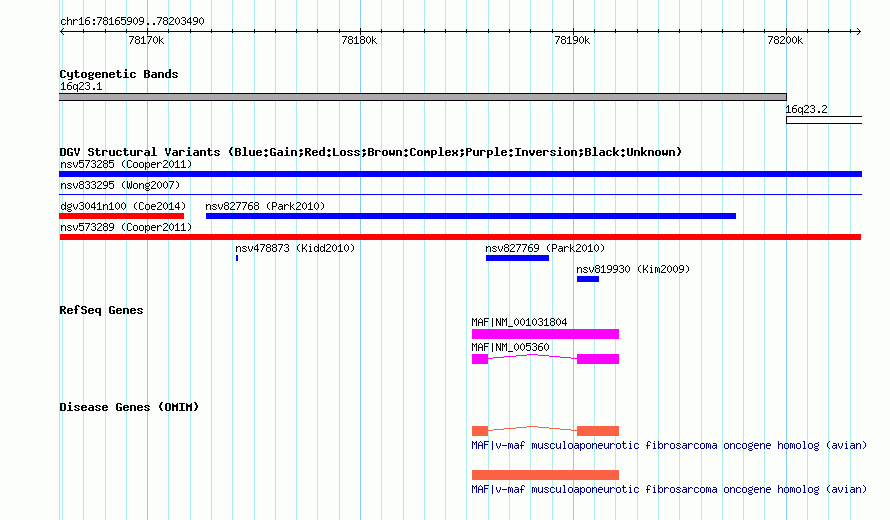Select the nsv819930 (Kim2009) blue bar
This screenshot has width=890, height=520.
[x=587, y=279]
